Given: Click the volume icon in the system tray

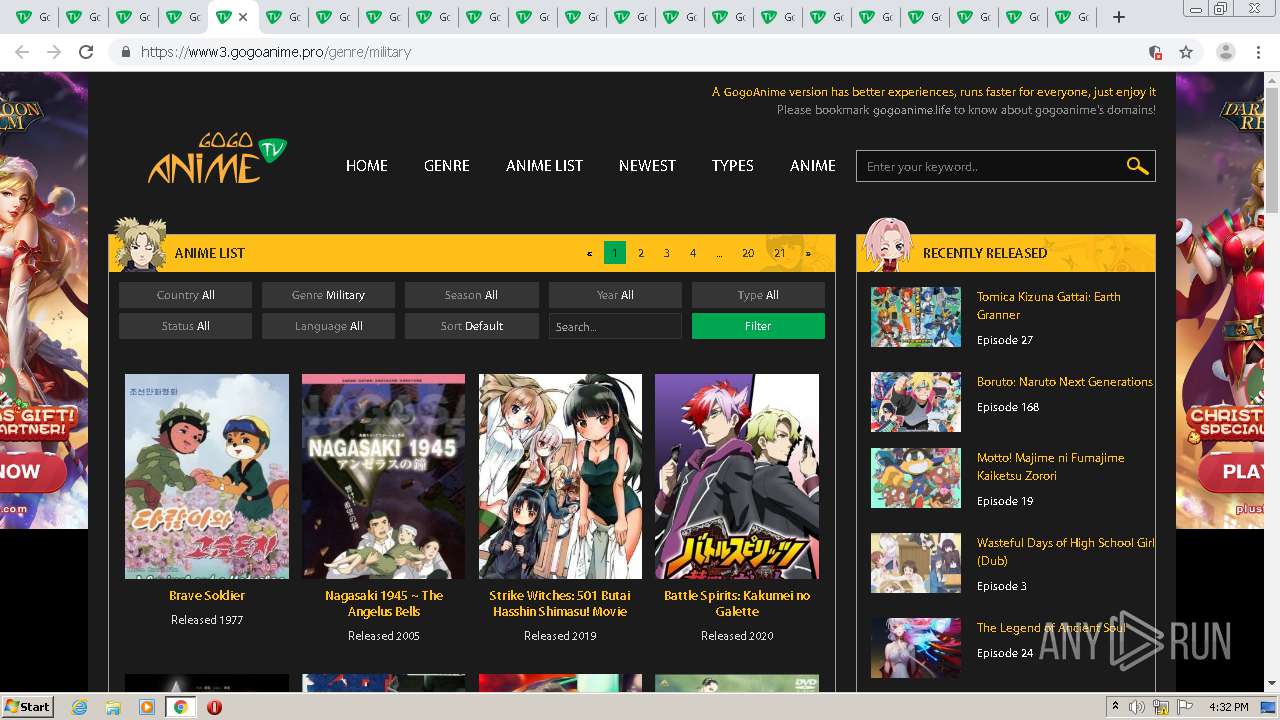Looking at the screenshot, I should pos(1136,707).
